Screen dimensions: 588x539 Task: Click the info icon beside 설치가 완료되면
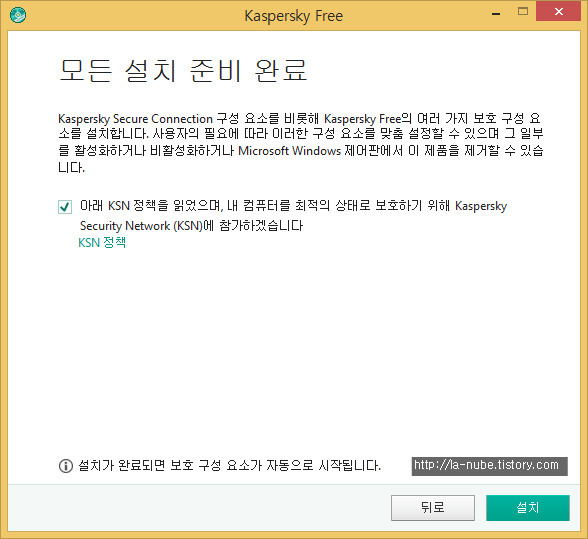[66, 466]
